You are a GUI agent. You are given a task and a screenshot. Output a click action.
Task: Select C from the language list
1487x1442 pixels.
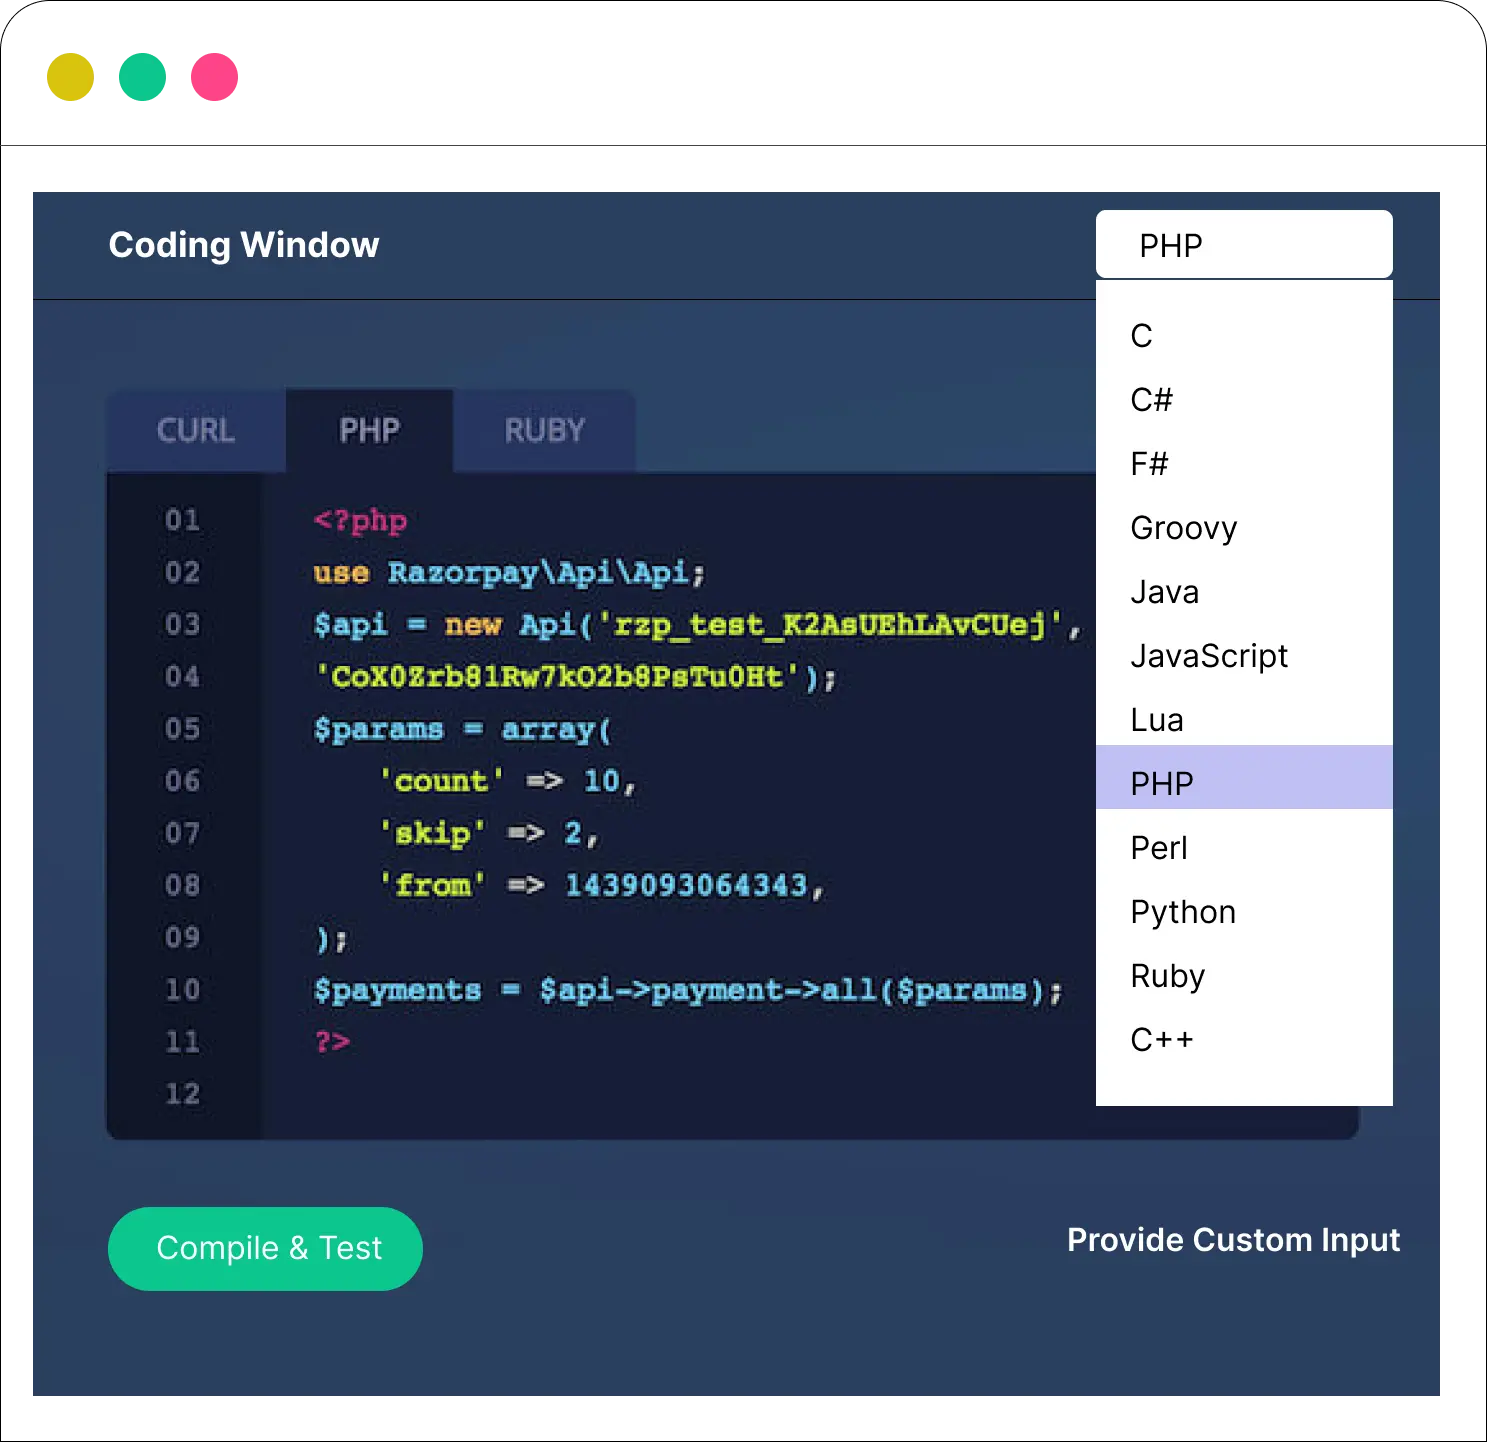pyautogui.click(x=1142, y=336)
